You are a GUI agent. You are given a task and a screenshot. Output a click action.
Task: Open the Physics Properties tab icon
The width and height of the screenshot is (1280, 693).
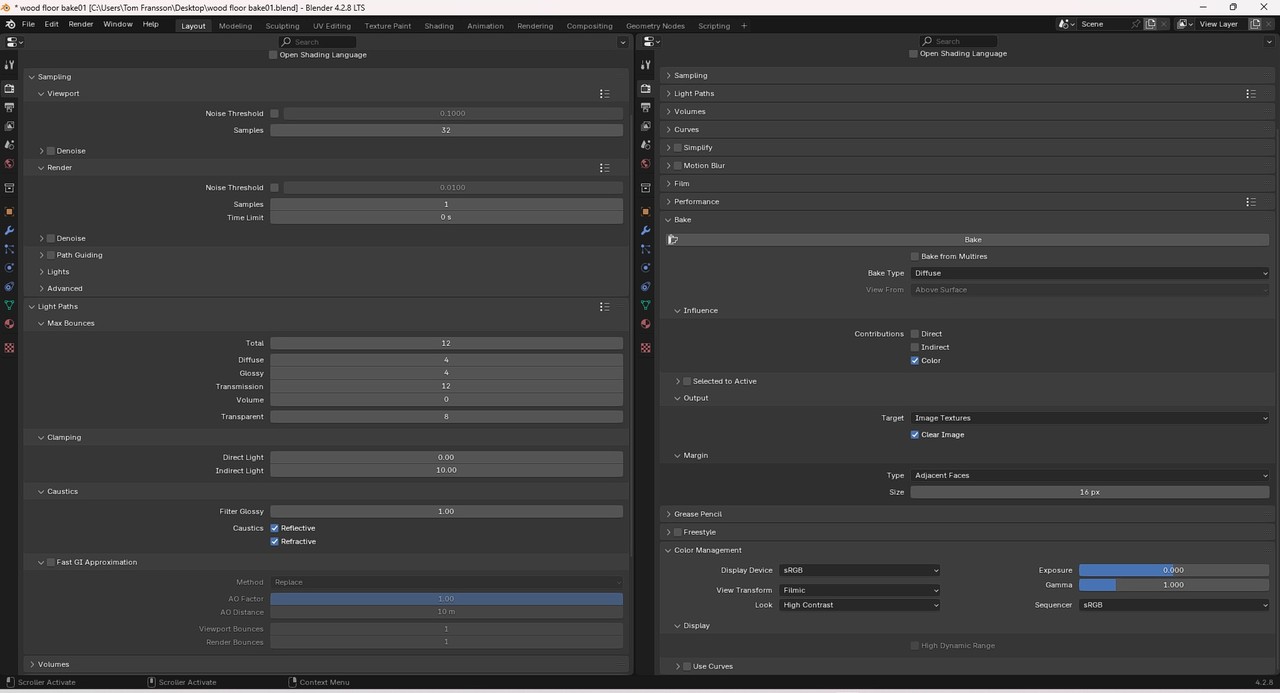[645, 268]
